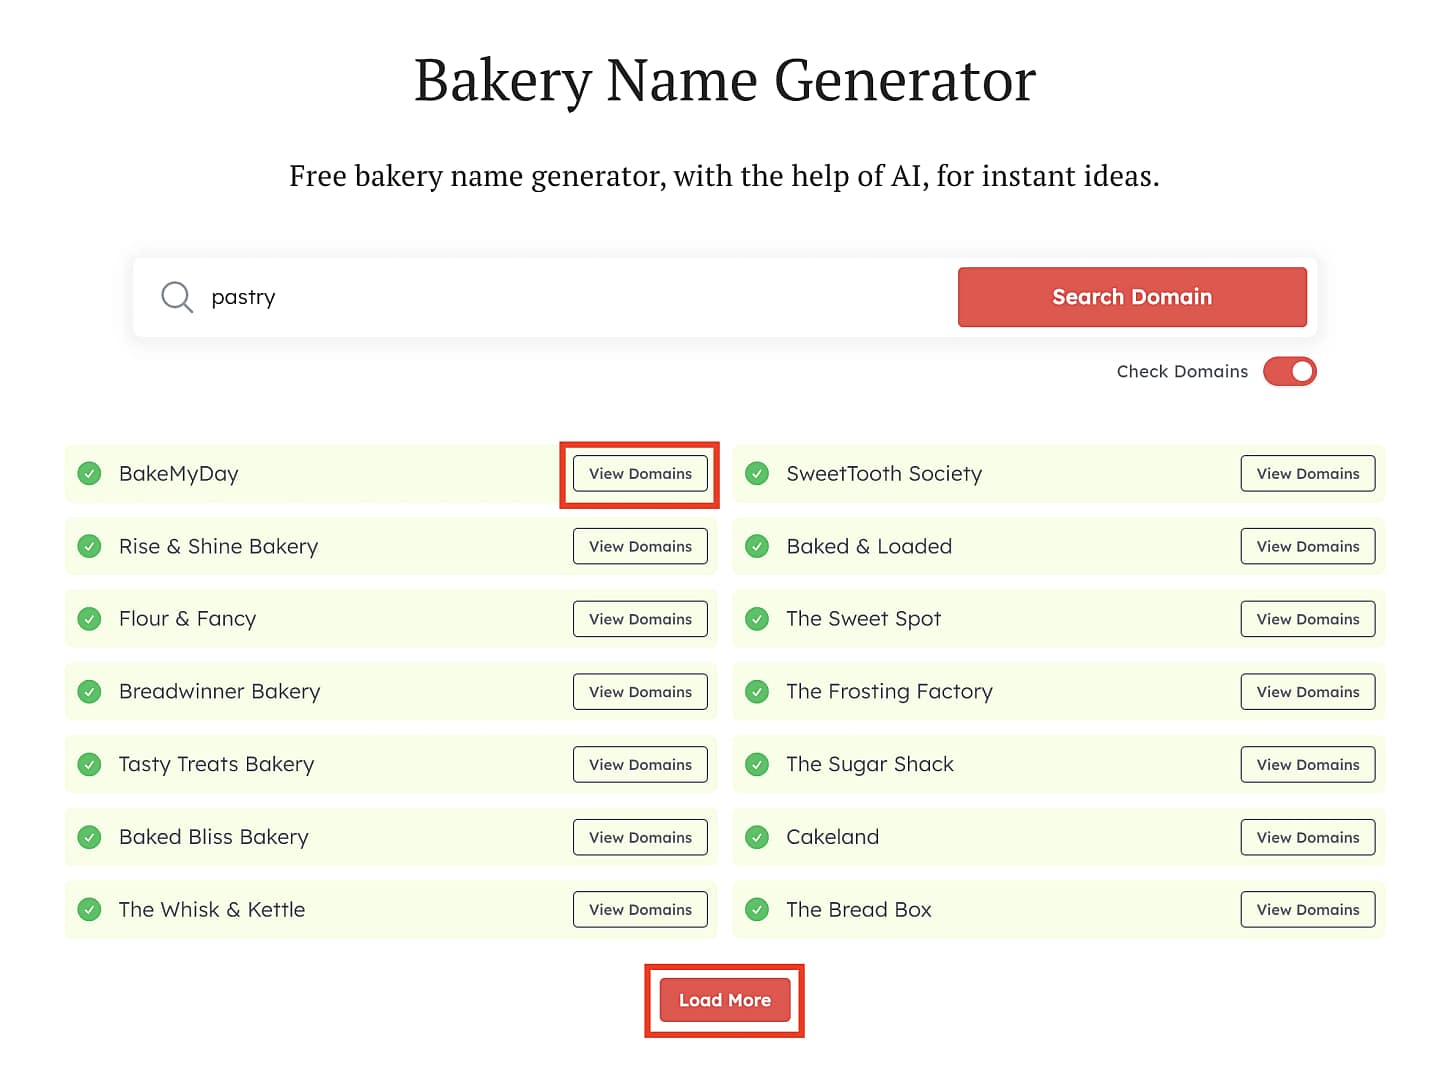The width and height of the screenshot is (1443, 1080).
Task: Click the checkmark beside The Whisk & Kettle
Action: 89,909
